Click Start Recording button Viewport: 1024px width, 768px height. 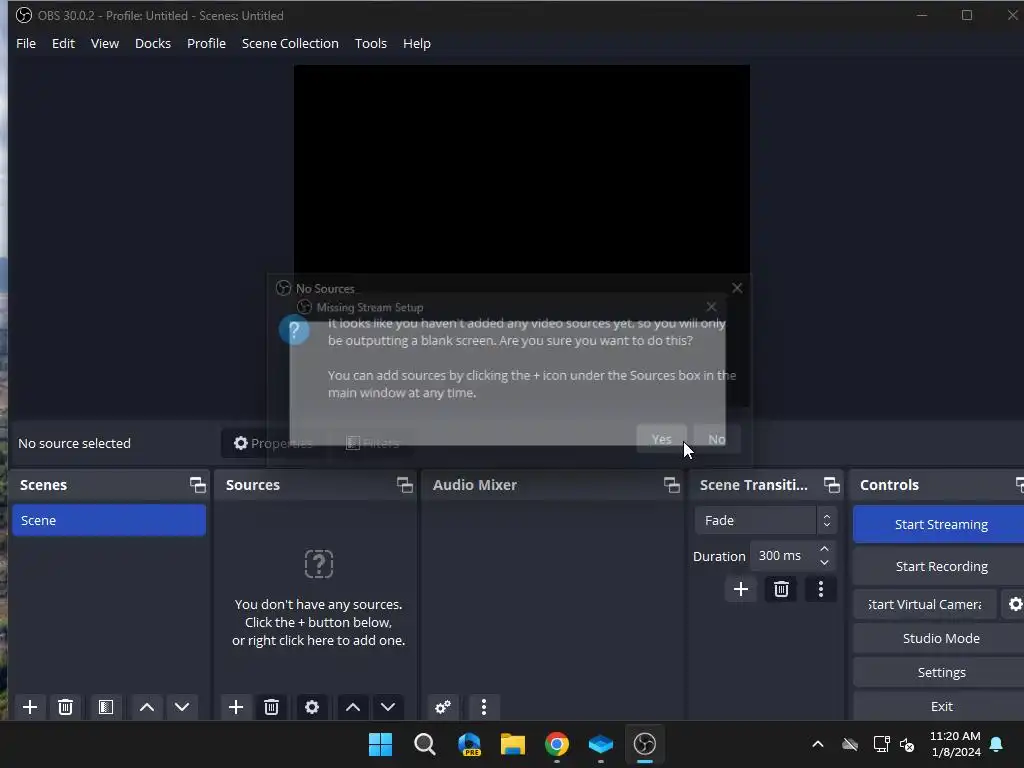pos(940,566)
